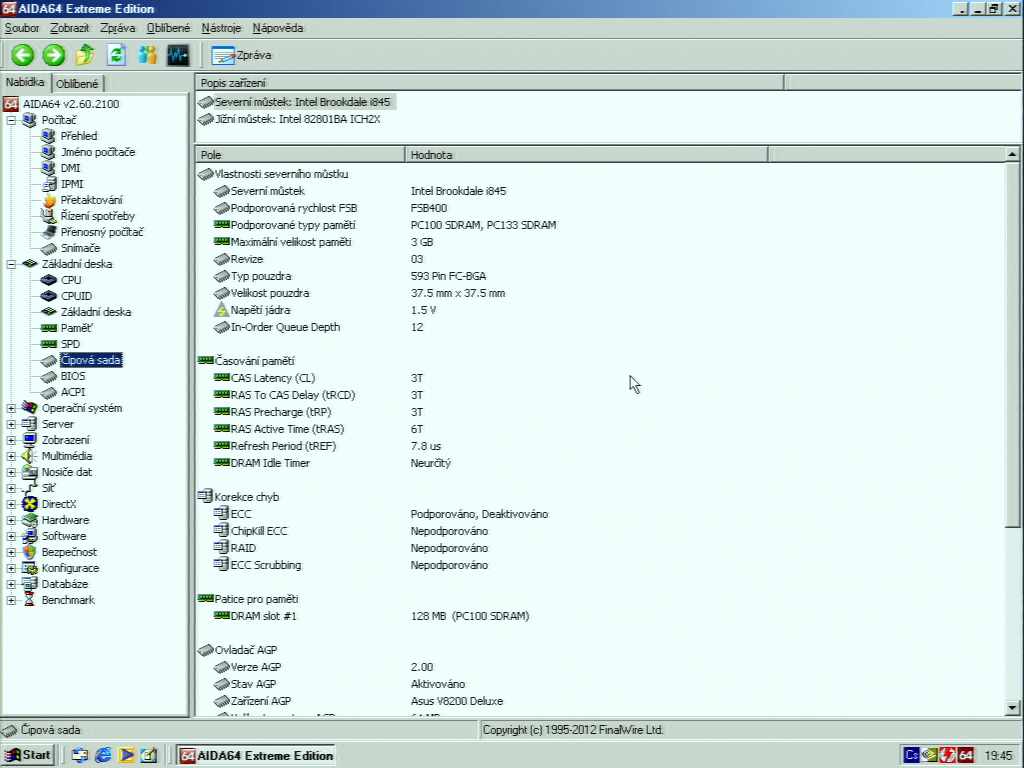Click the Cs language indicator in tray
The height and width of the screenshot is (768, 1024).
tap(912, 756)
